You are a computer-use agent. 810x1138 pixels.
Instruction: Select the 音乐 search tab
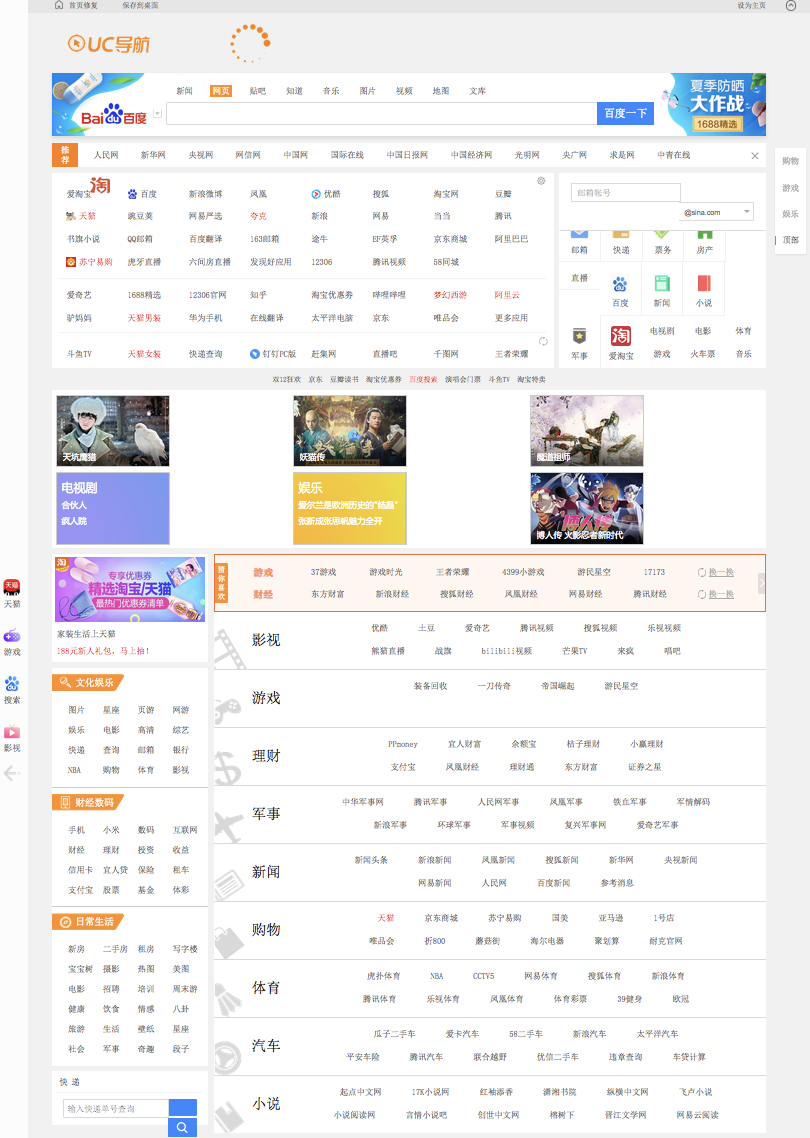pyautogui.click(x=331, y=91)
